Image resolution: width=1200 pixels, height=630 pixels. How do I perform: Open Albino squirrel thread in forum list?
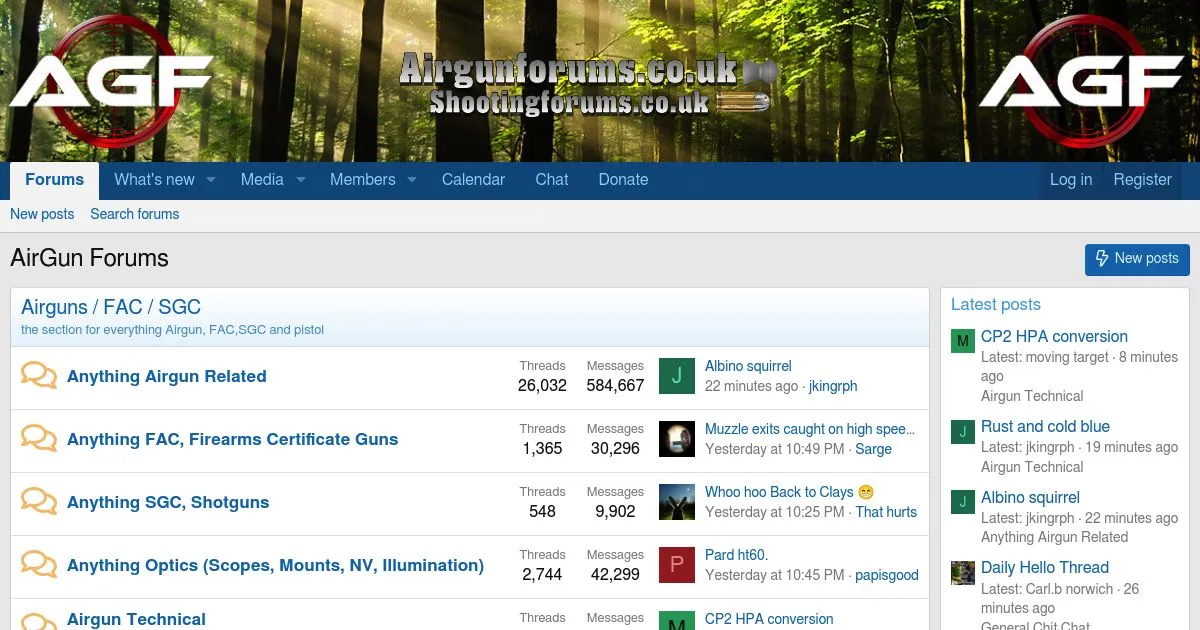748,366
